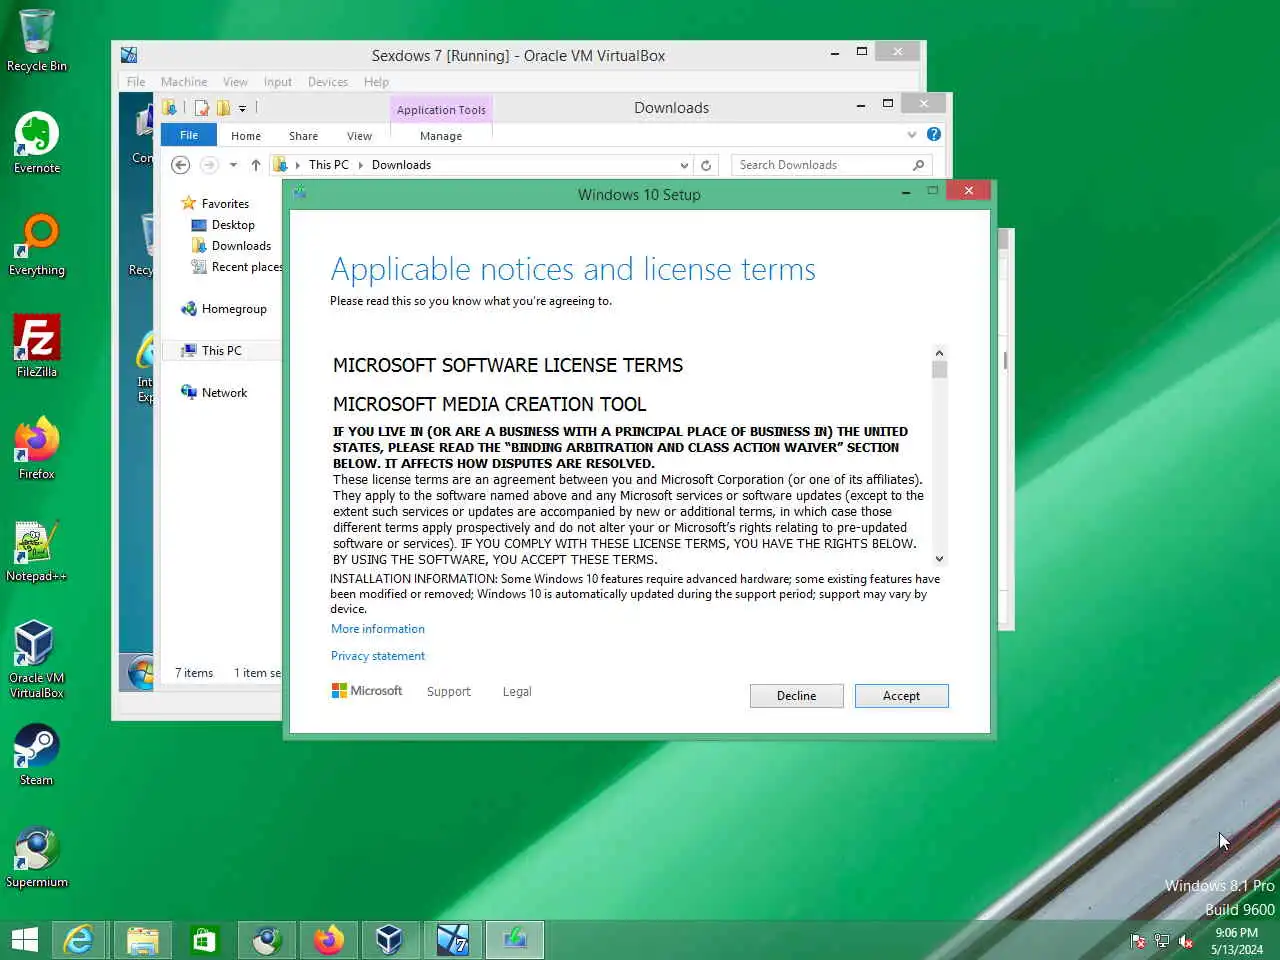The width and height of the screenshot is (1280, 960).
Task: Click the Support link in setup
Action: pos(449,692)
